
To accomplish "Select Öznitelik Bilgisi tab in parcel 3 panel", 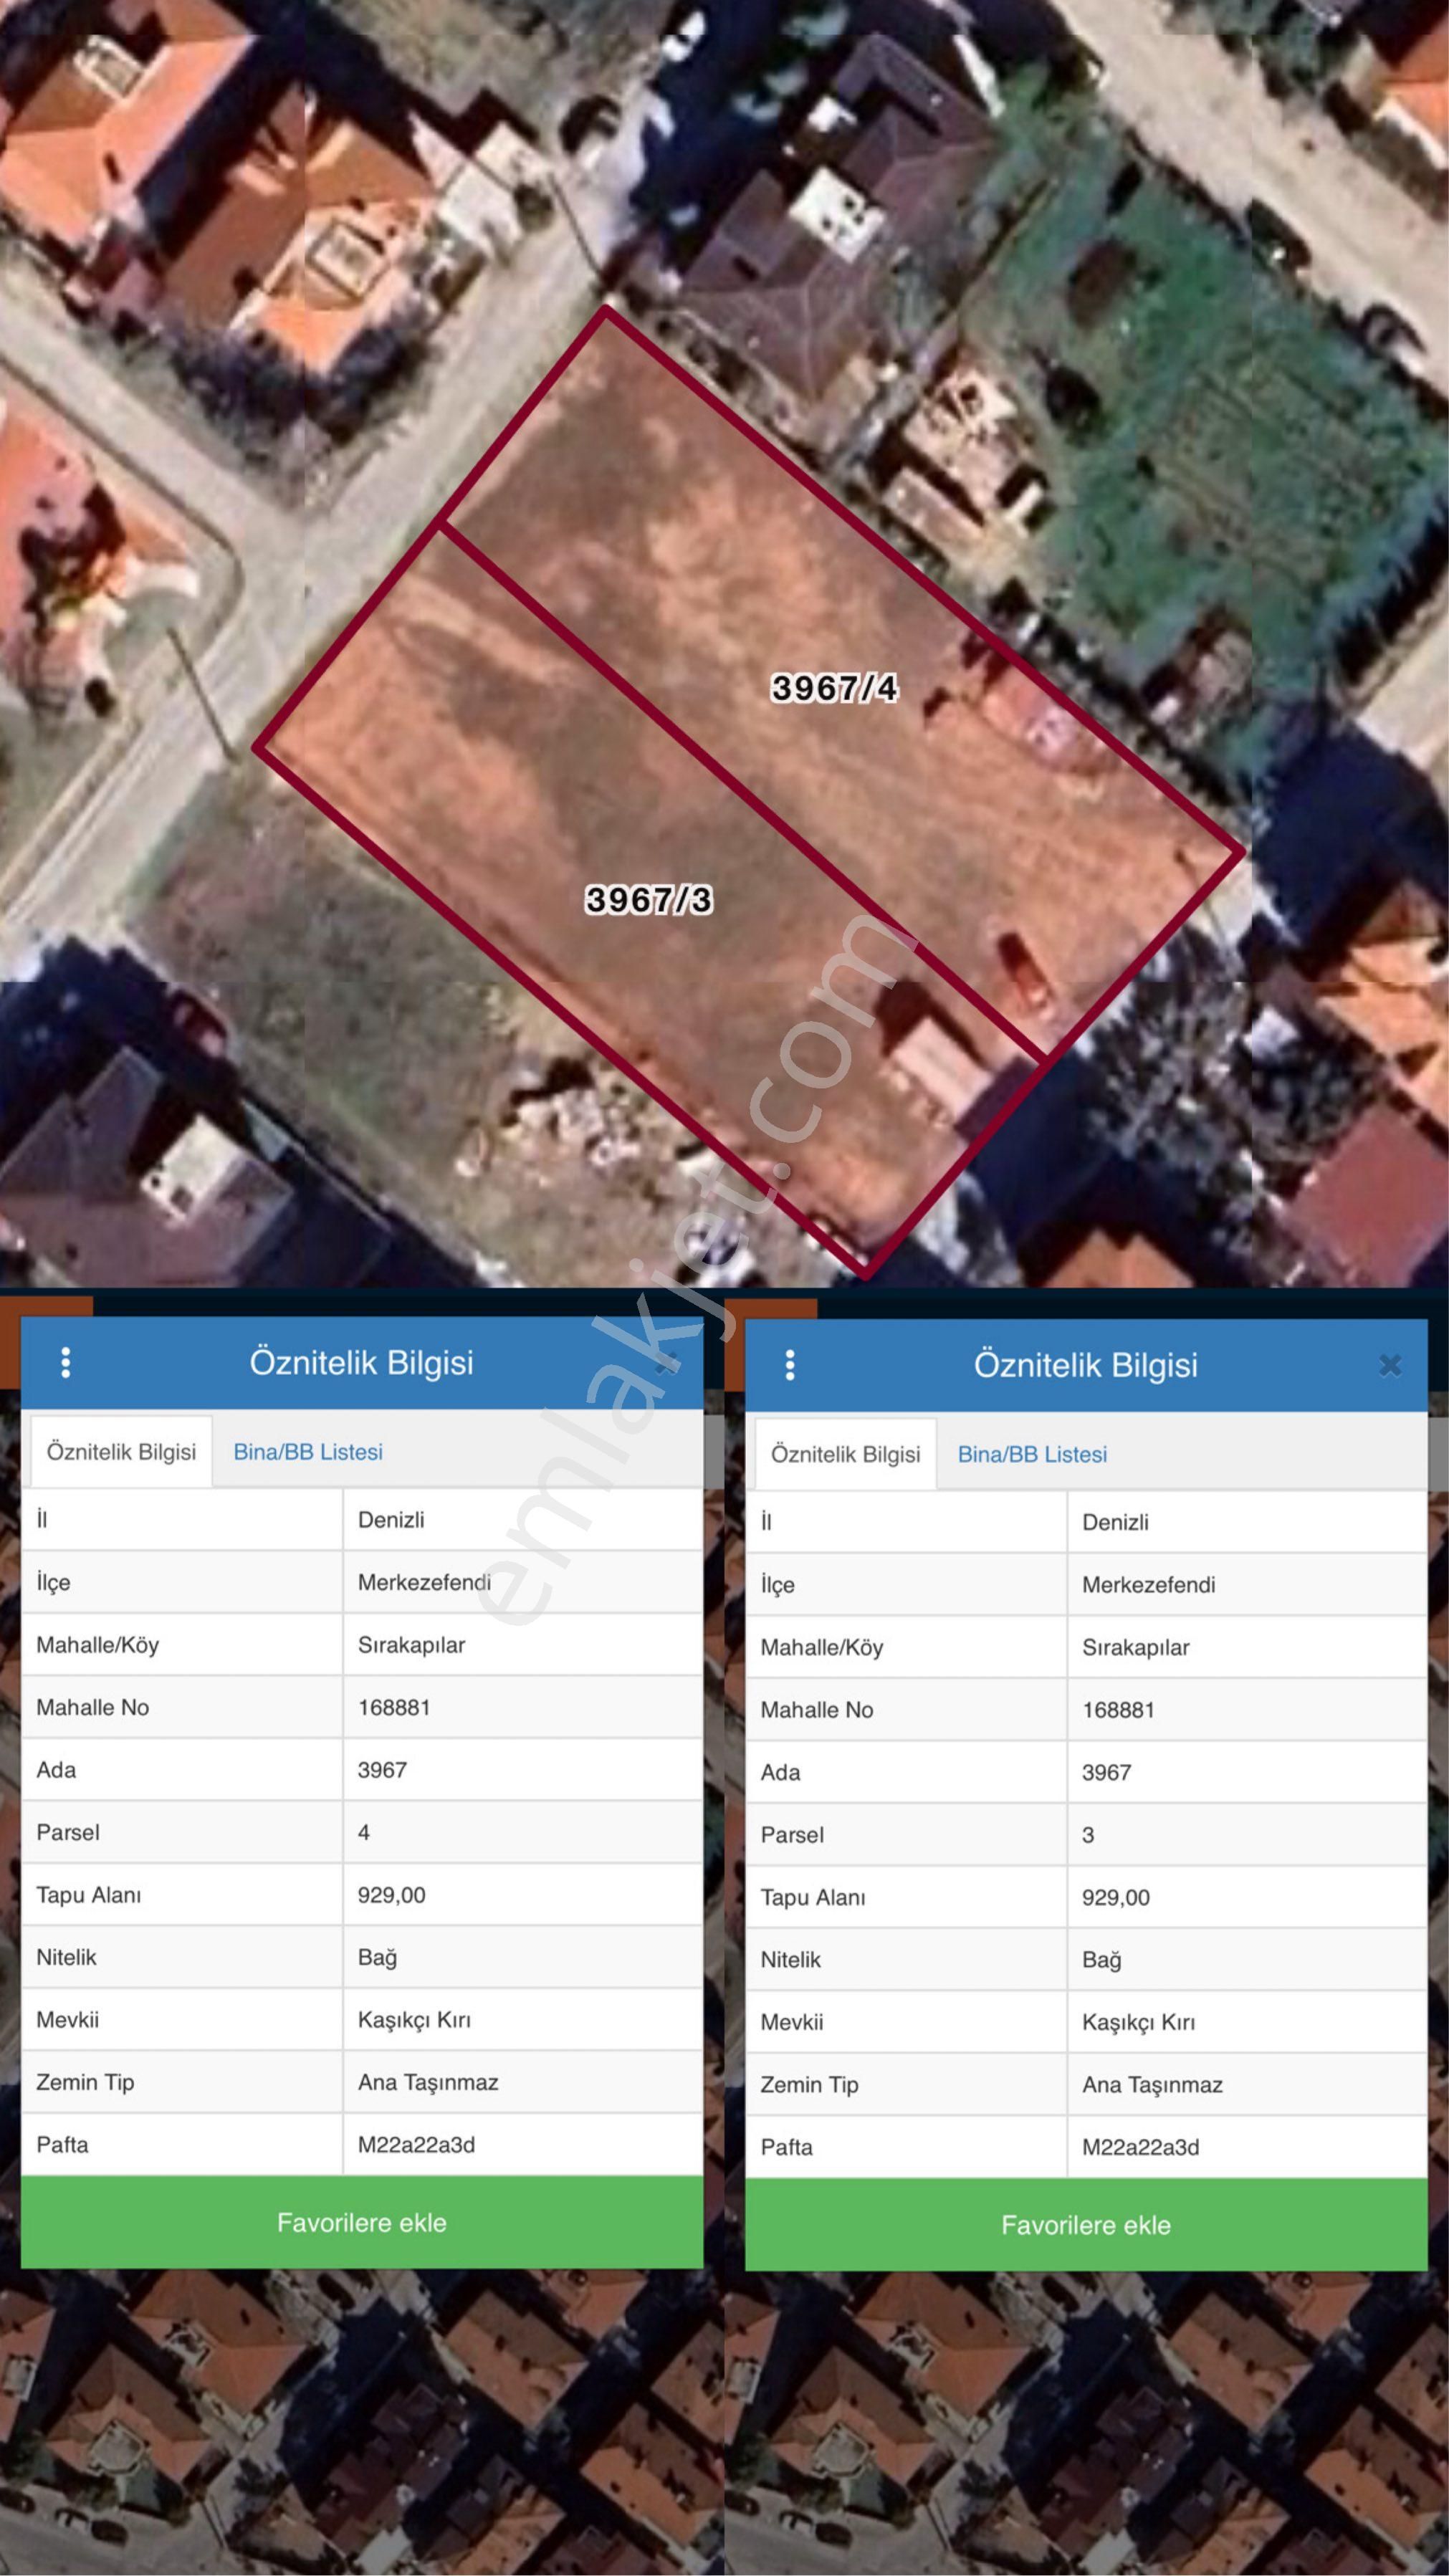I will pyautogui.click(x=845, y=1455).
